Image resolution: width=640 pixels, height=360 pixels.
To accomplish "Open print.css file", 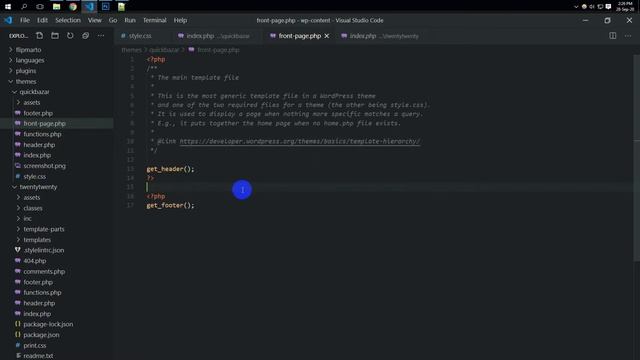I will pos(34,345).
